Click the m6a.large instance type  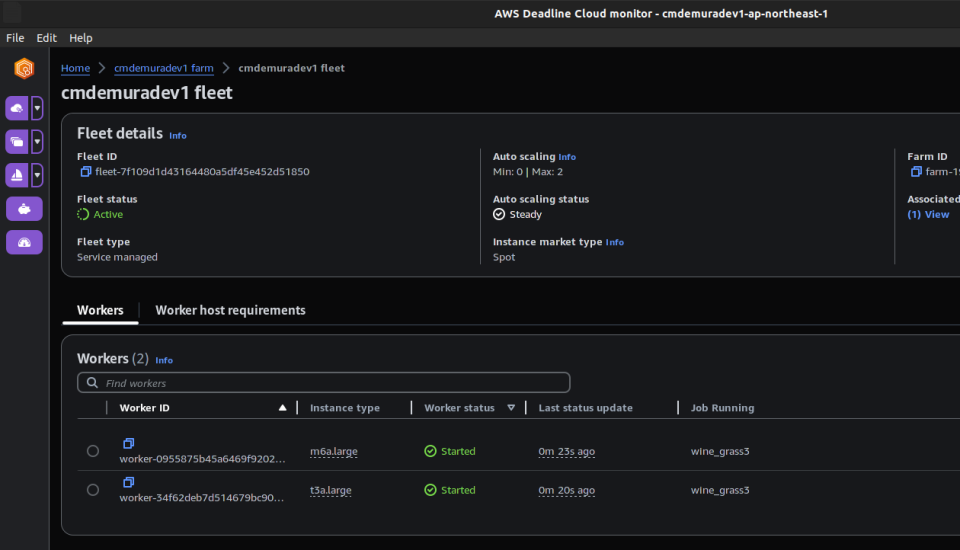click(334, 451)
